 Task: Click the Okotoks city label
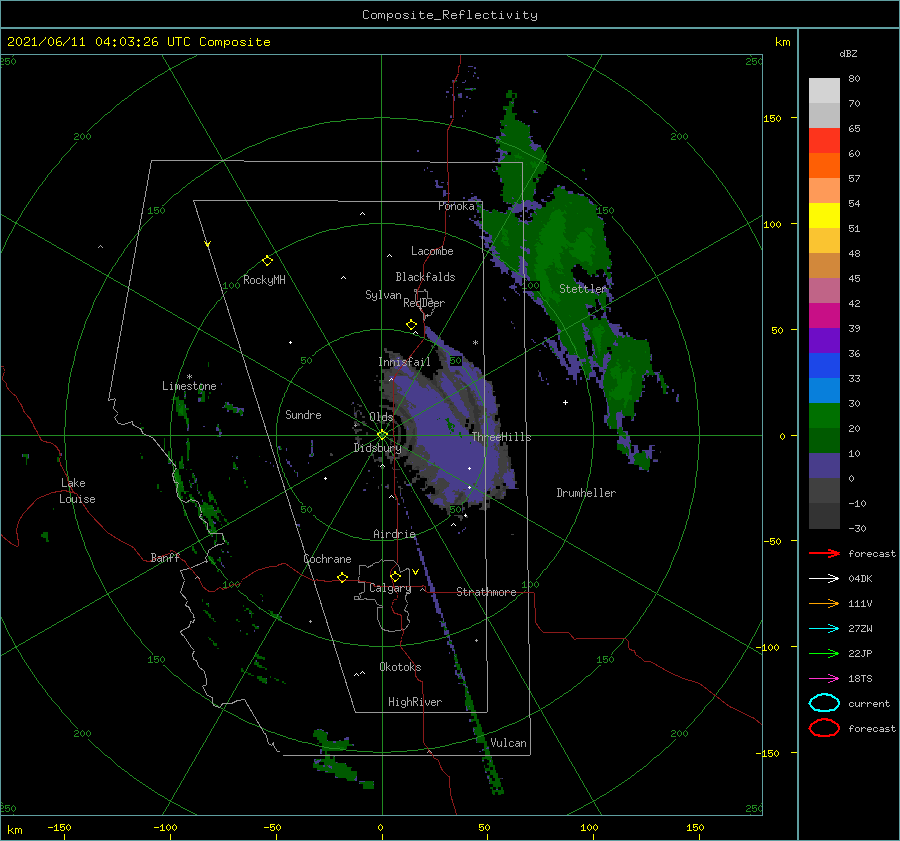(x=400, y=667)
